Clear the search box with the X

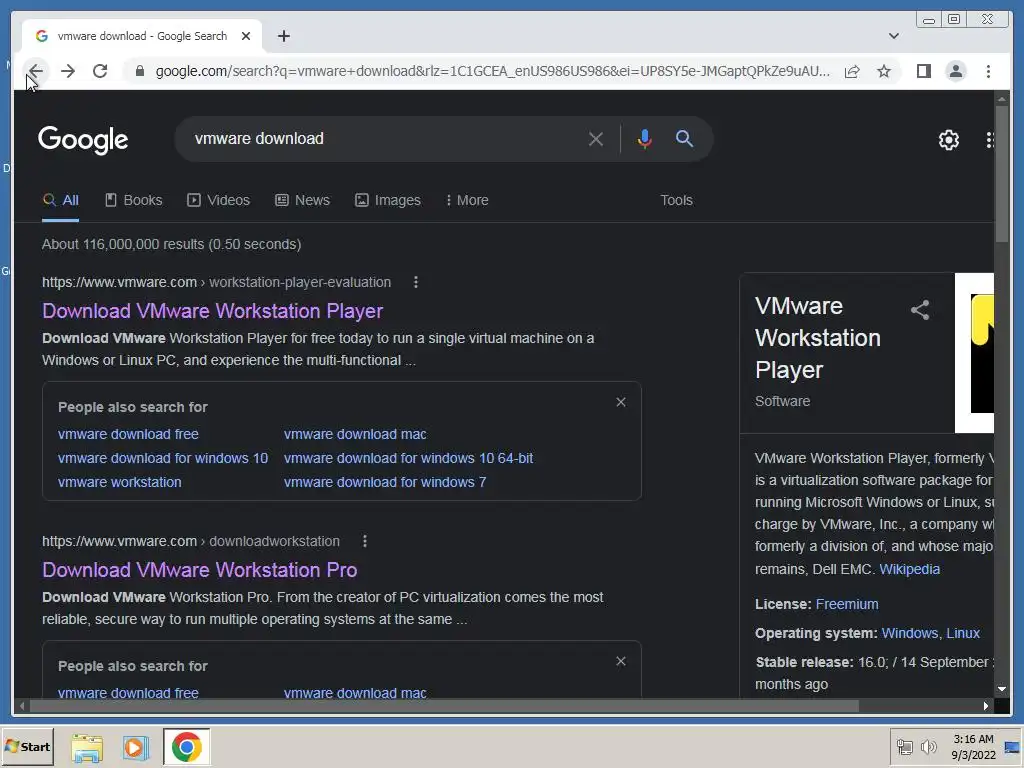(596, 139)
